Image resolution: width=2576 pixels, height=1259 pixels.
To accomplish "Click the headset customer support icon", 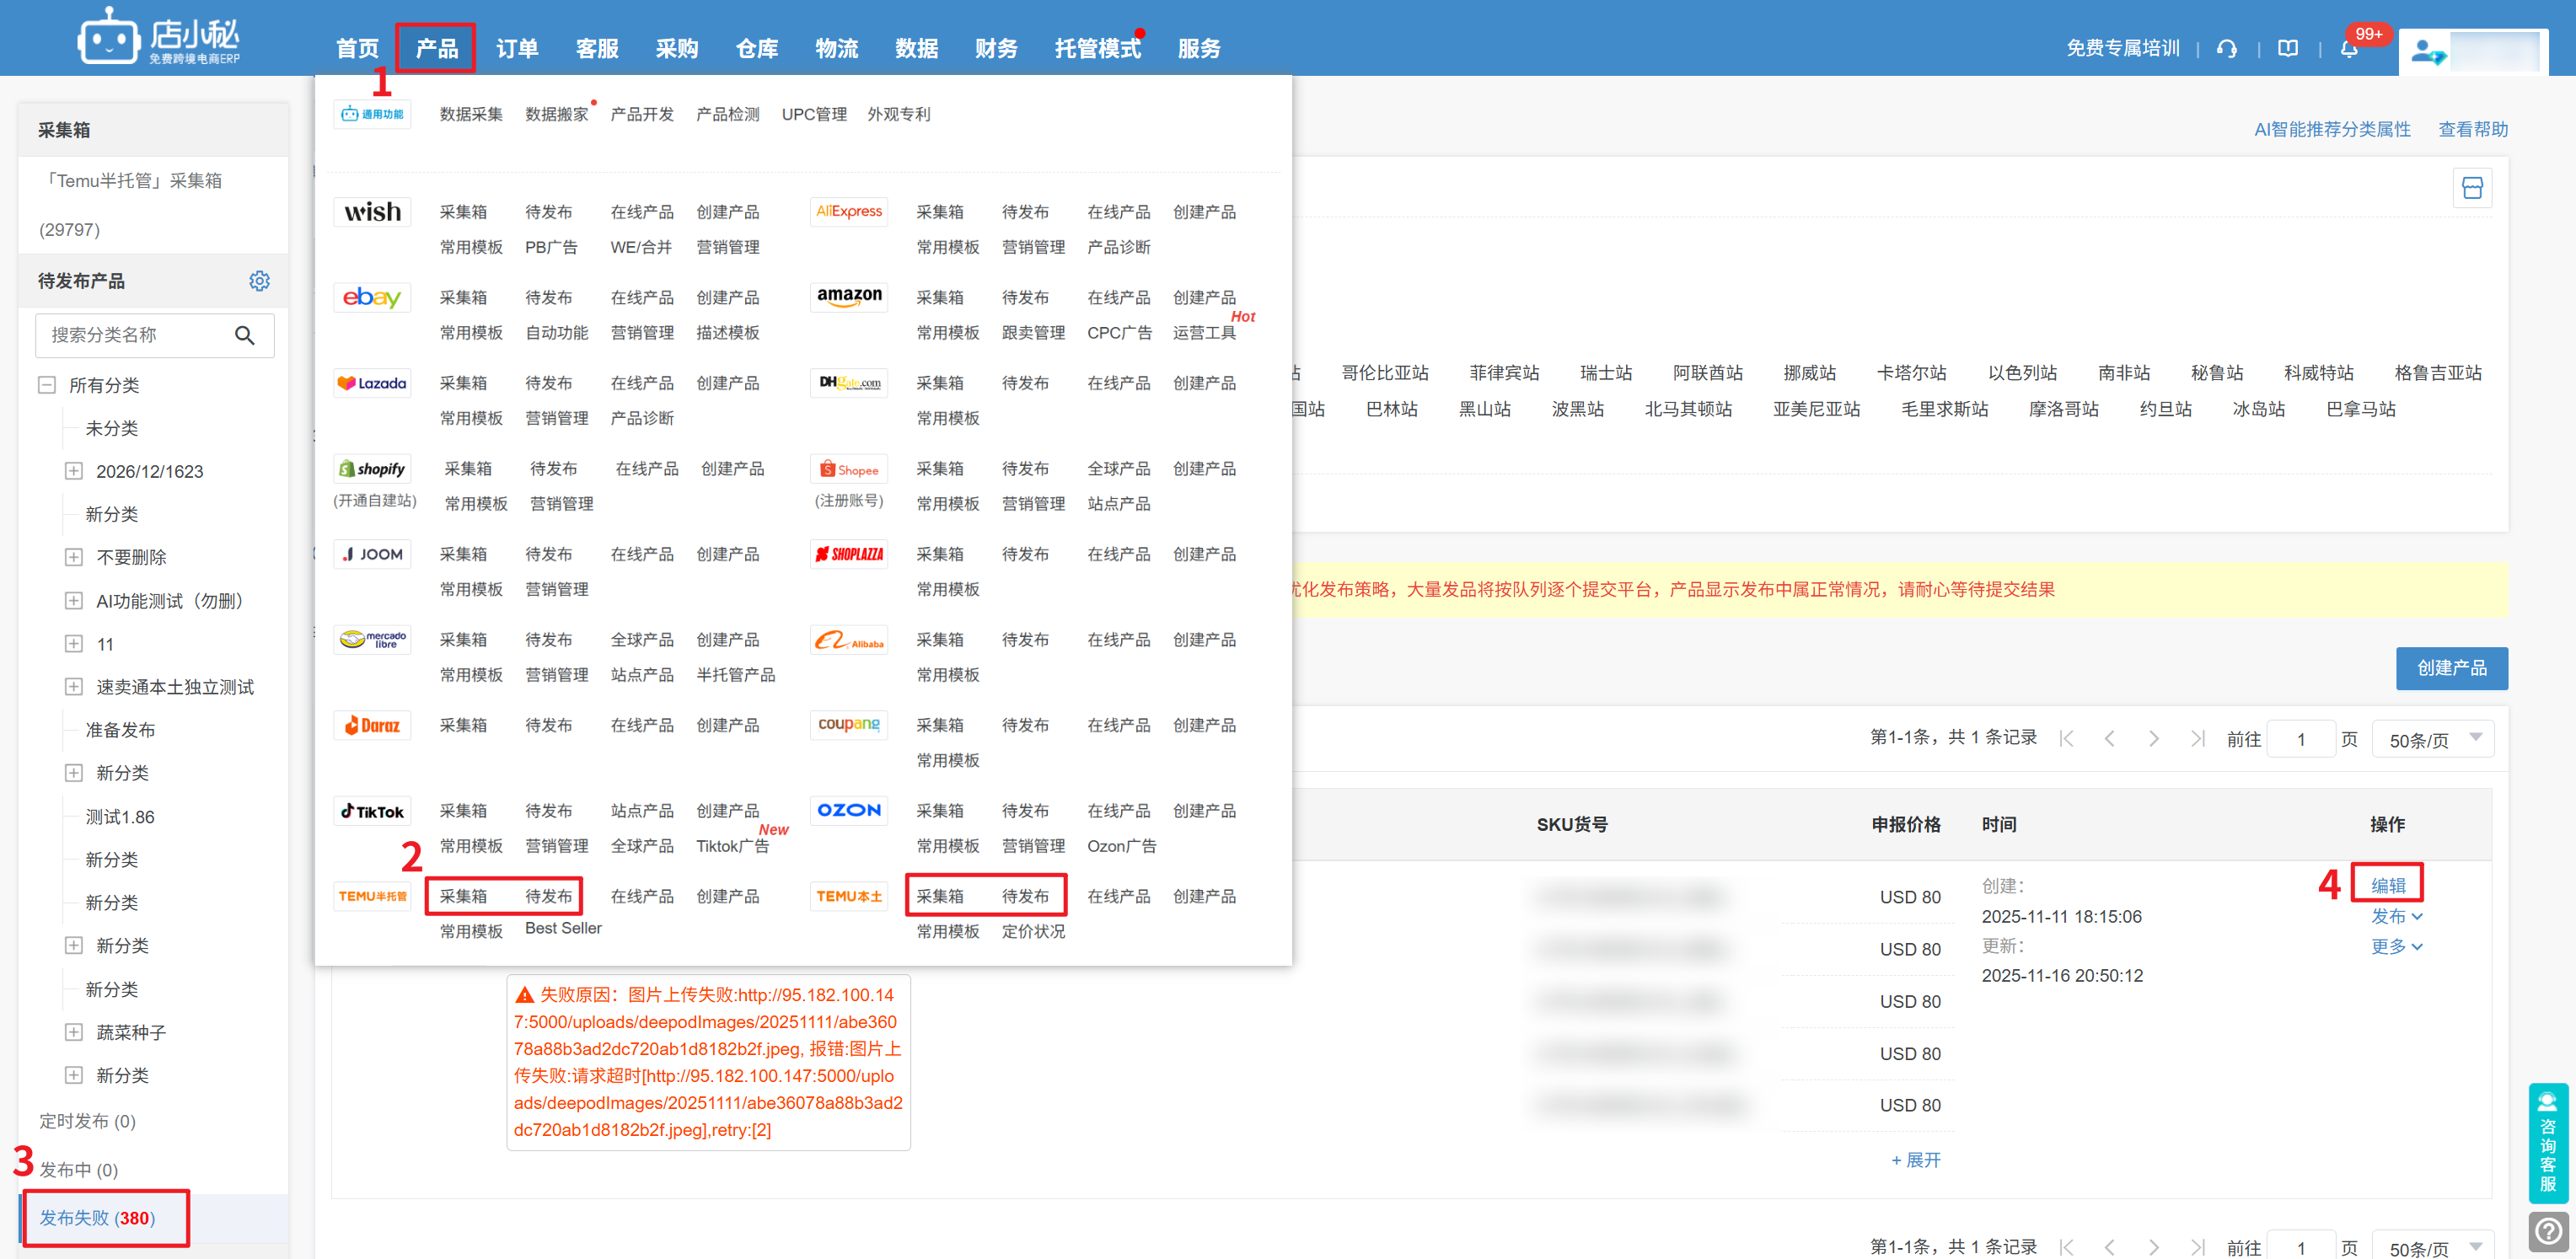I will 2226,48.
